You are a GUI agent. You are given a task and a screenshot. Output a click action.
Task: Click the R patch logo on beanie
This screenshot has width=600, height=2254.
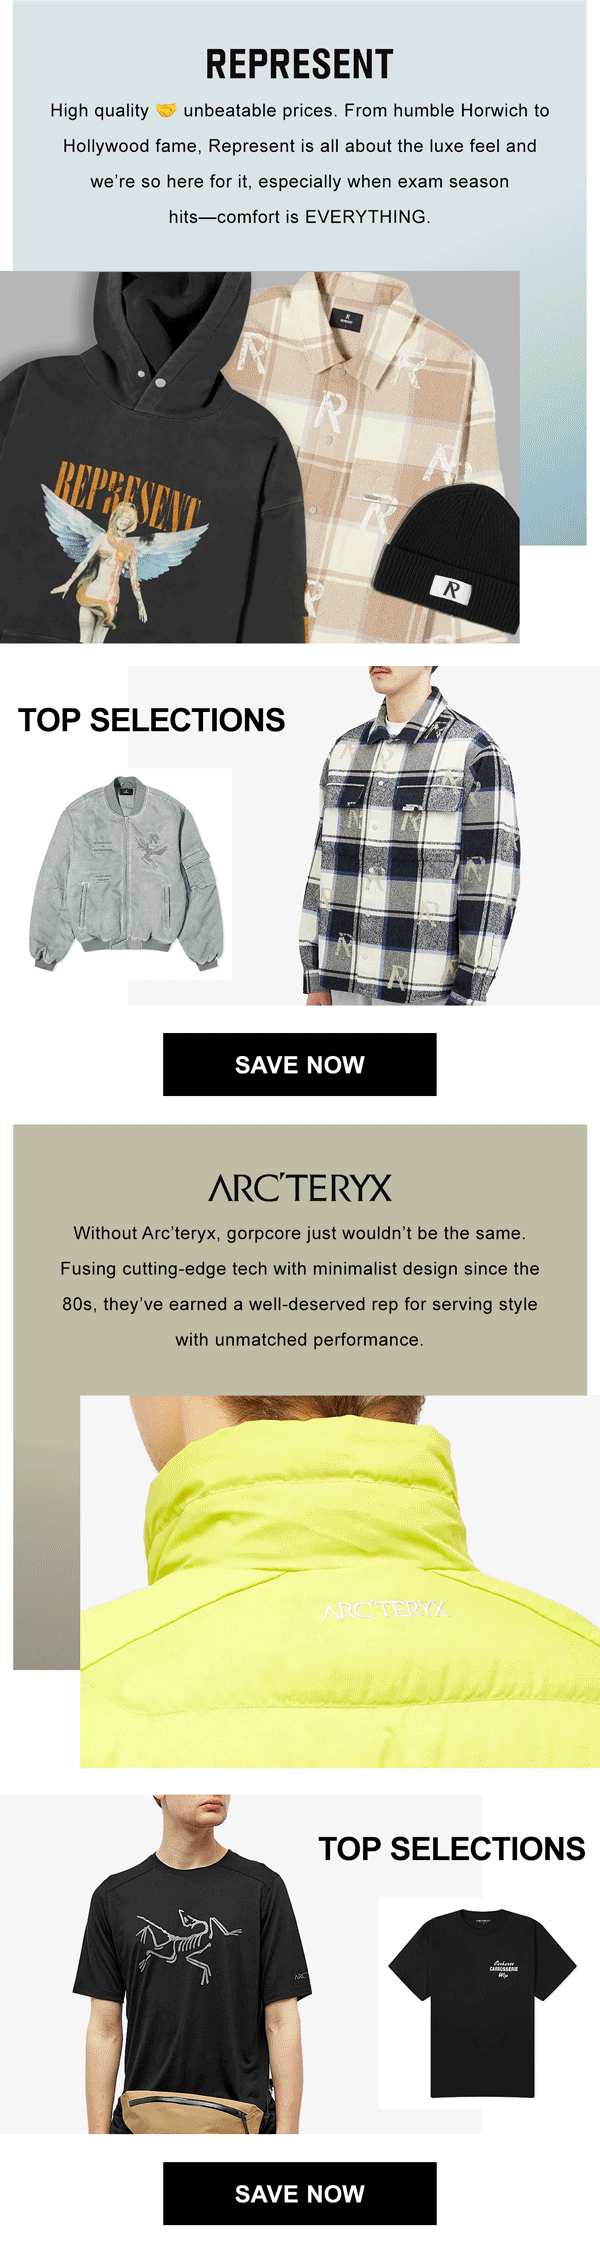tap(452, 588)
